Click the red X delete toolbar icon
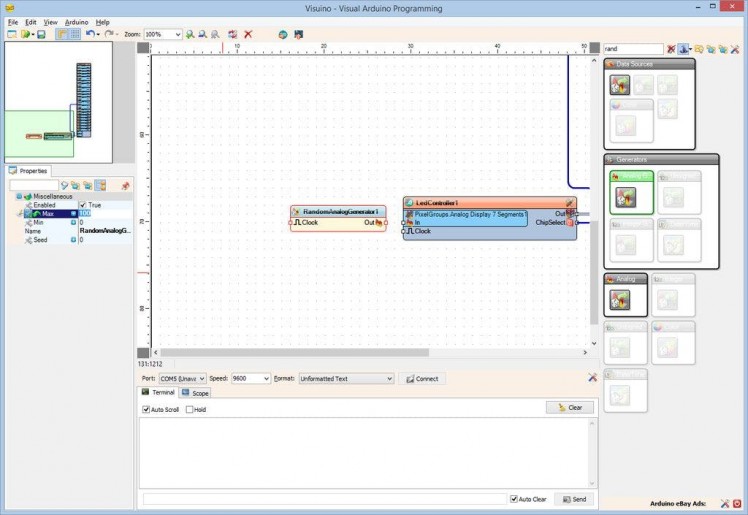Viewport: 748px width, 515px height. pos(248,34)
